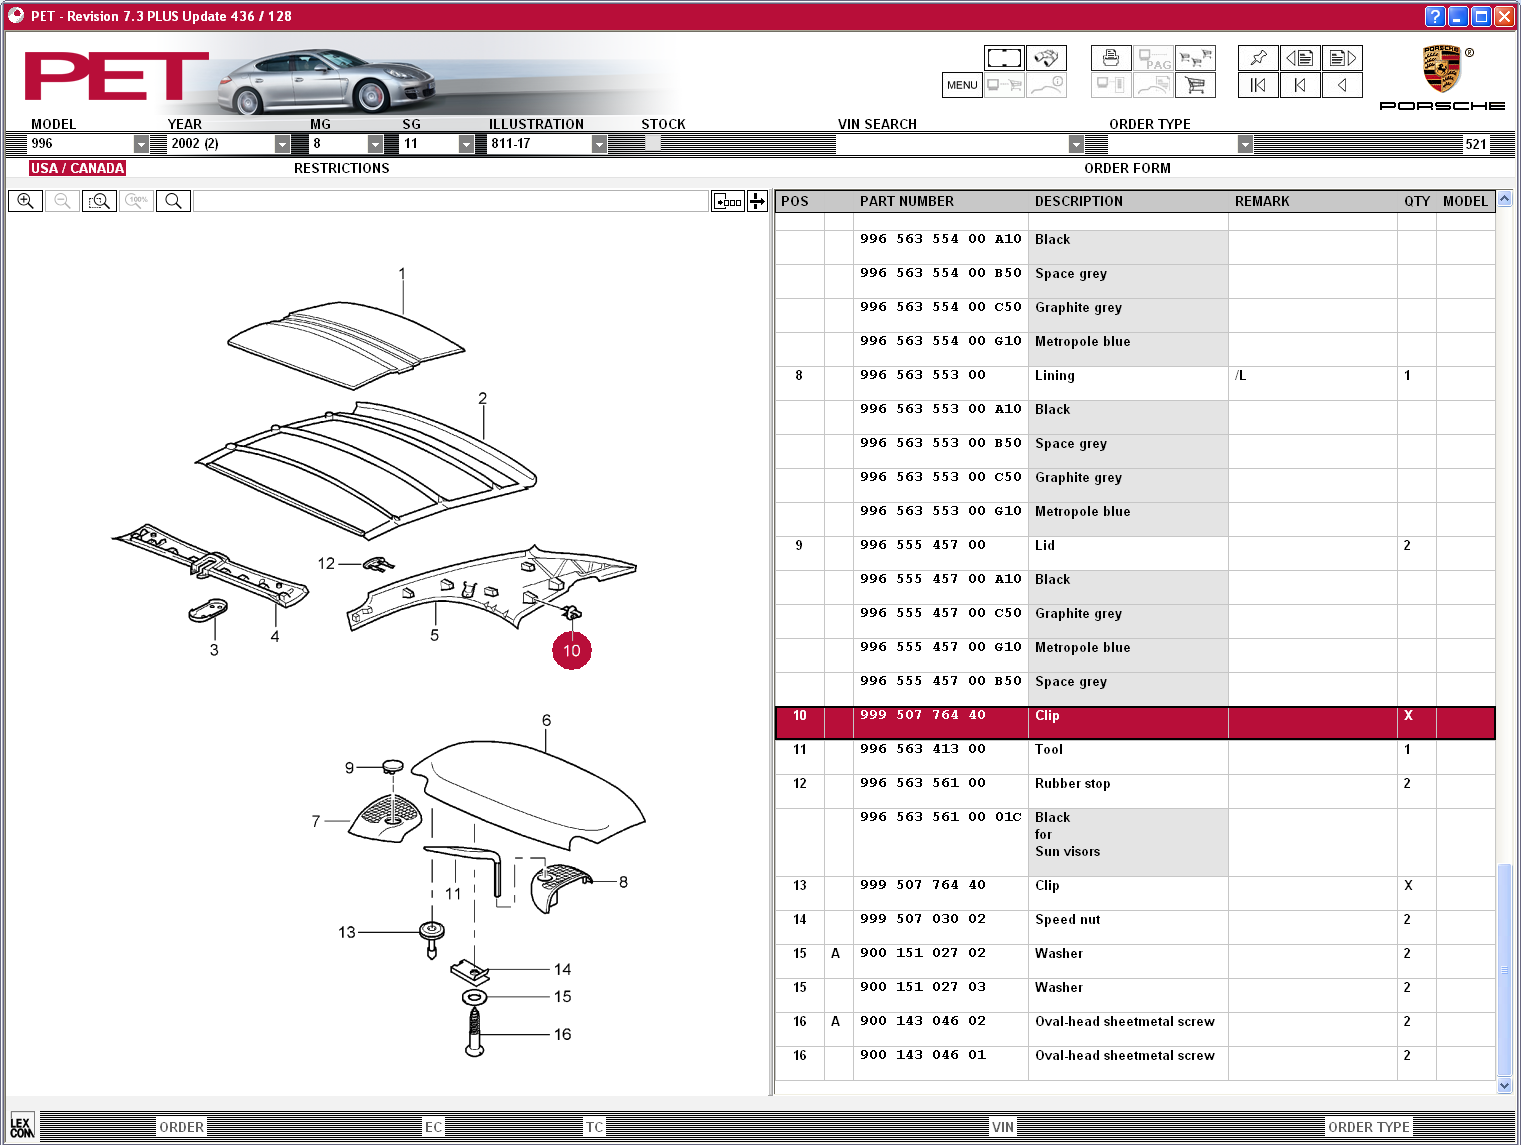The image size is (1521, 1145).
Task: Click the binoculars search icon
Action: 1046,58
